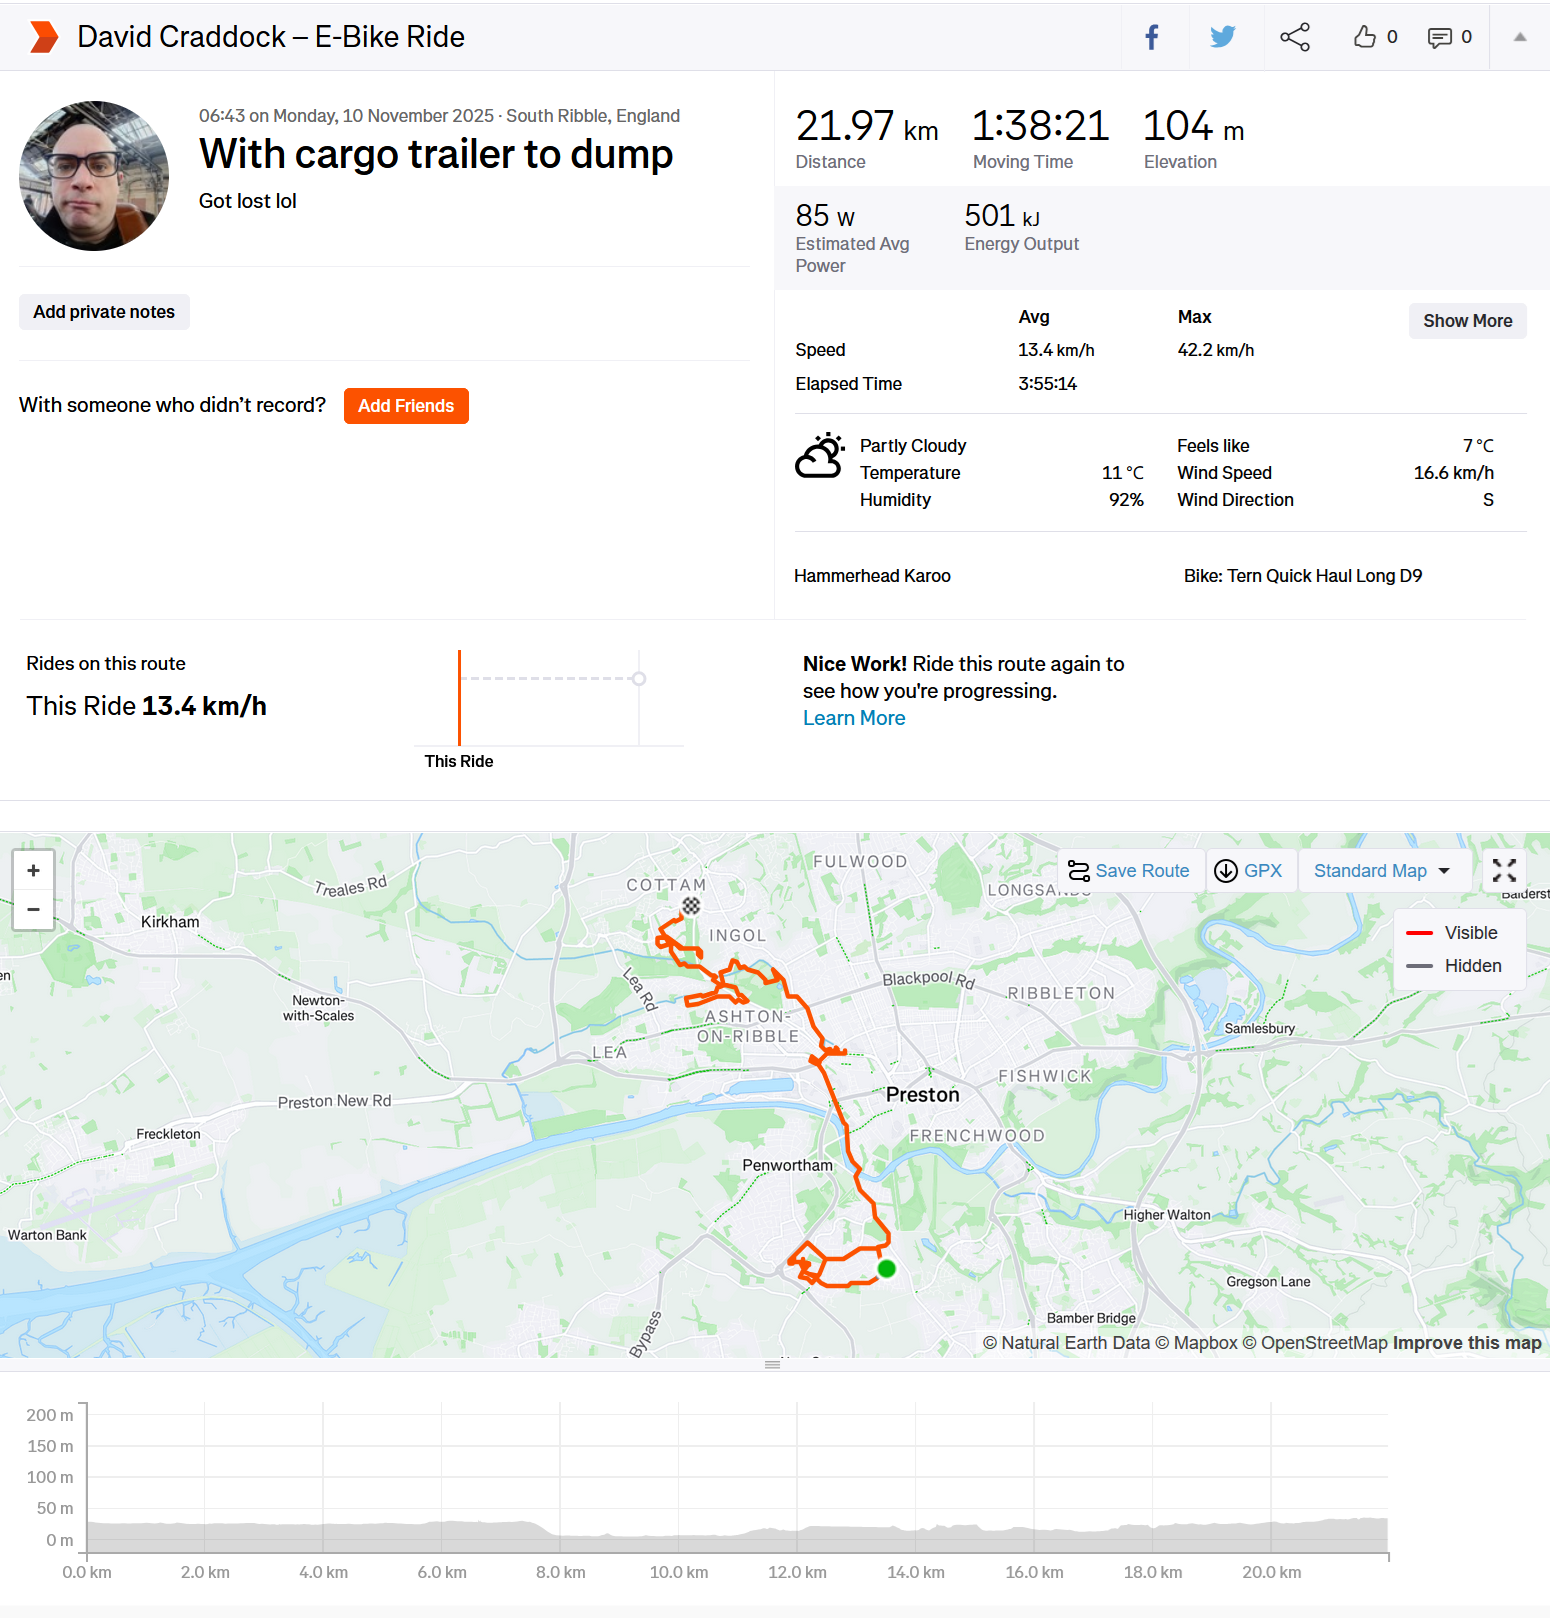The height and width of the screenshot is (1618, 1550).
Task: Collapse the header with the up arrow
Action: pos(1520,37)
